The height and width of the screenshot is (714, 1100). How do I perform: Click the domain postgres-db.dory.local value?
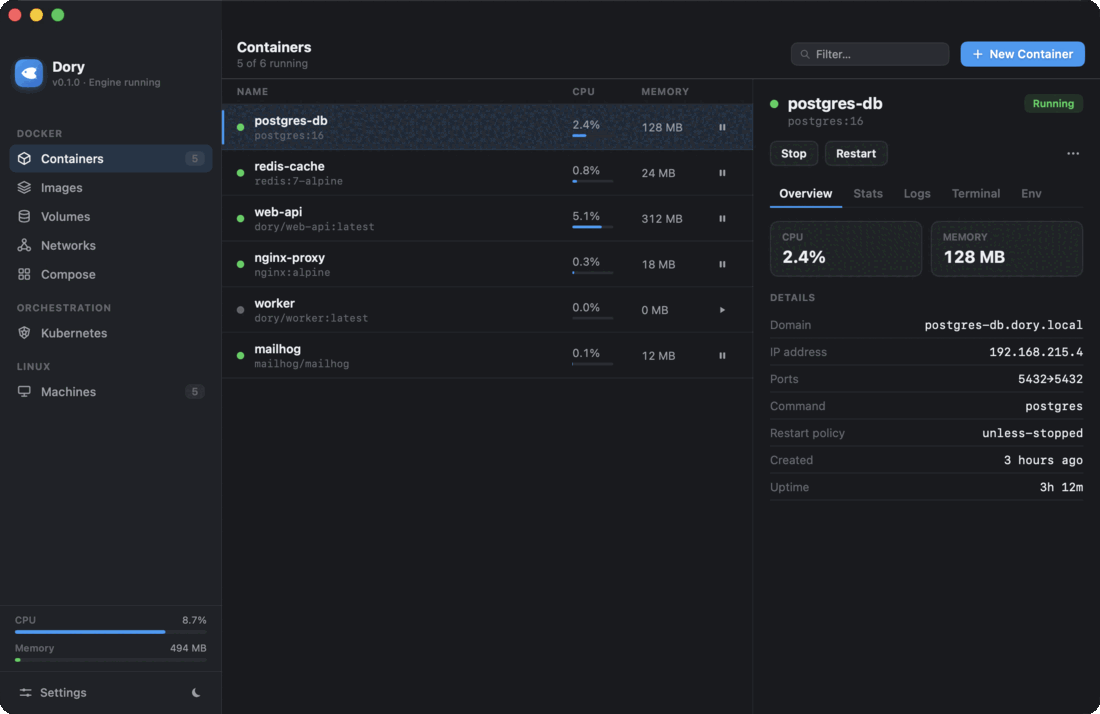click(1003, 325)
